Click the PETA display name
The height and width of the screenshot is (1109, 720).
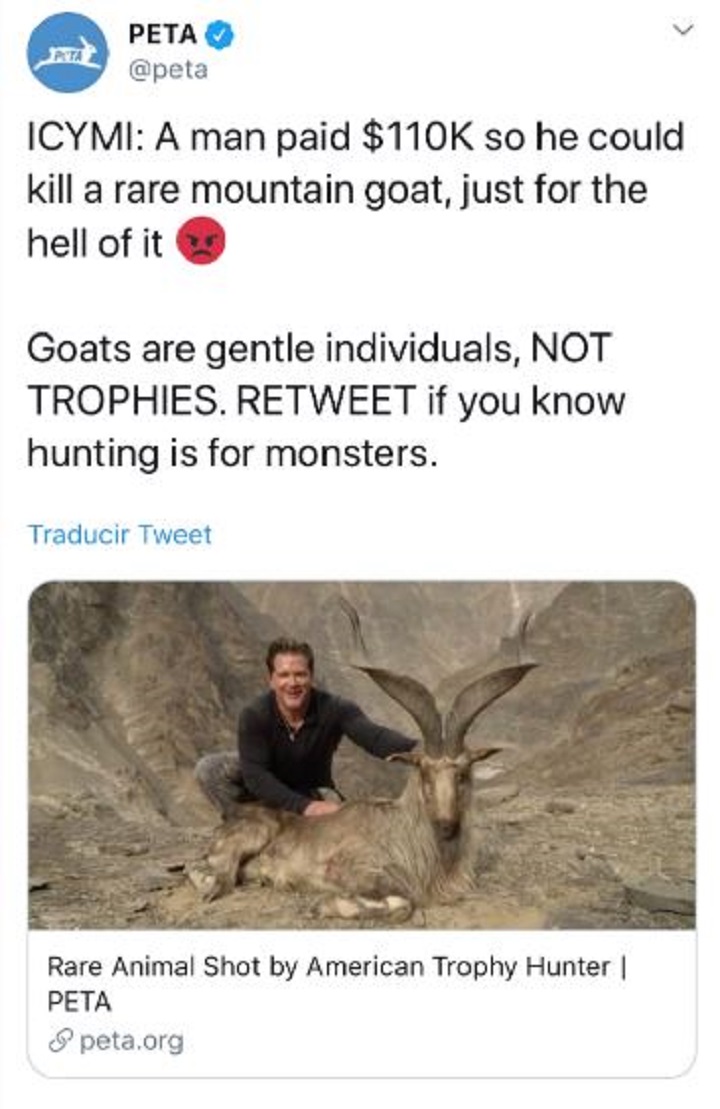pos(162,35)
